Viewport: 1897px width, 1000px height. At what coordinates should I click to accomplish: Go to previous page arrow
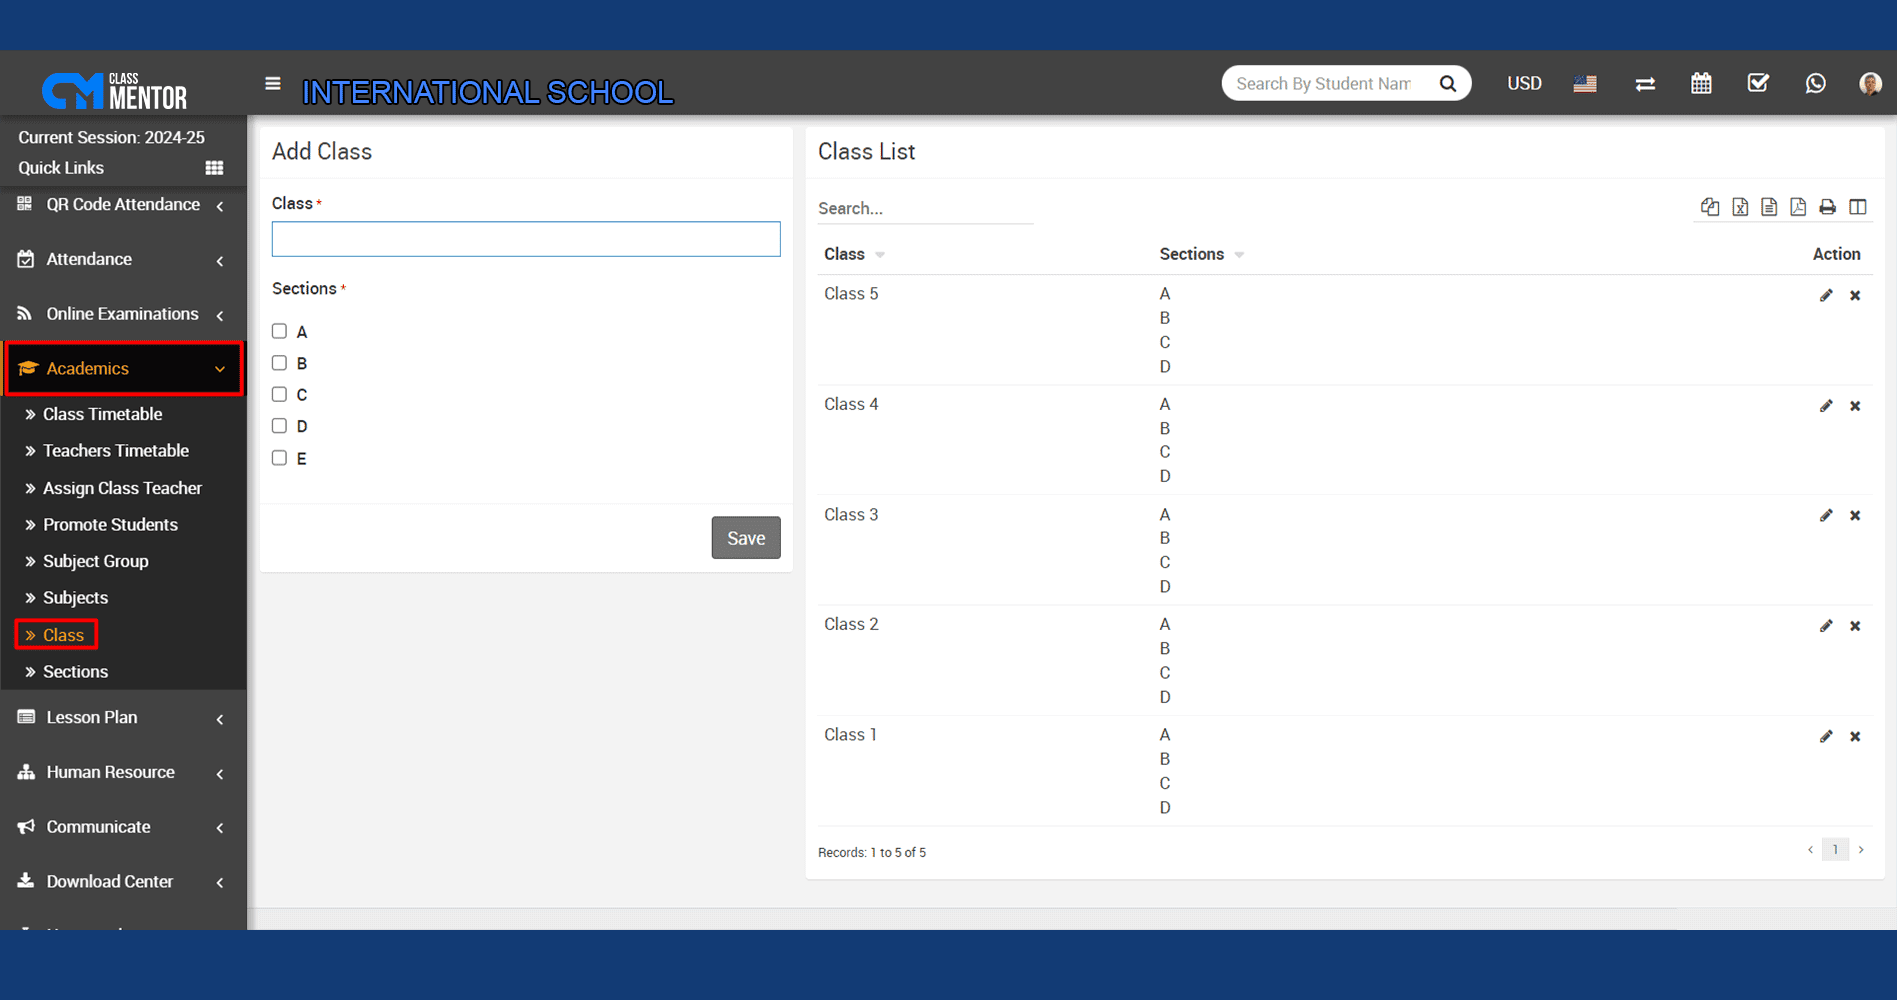point(1810,850)
